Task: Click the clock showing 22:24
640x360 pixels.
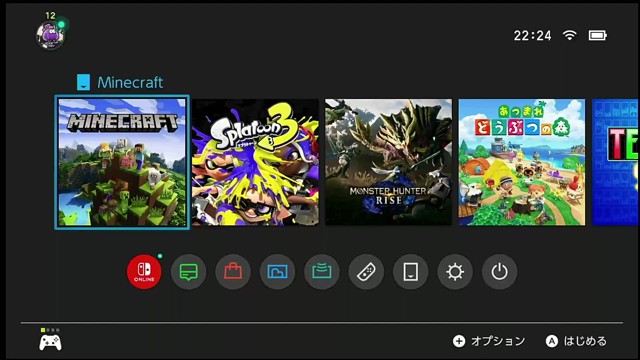Action: [532, 36]
